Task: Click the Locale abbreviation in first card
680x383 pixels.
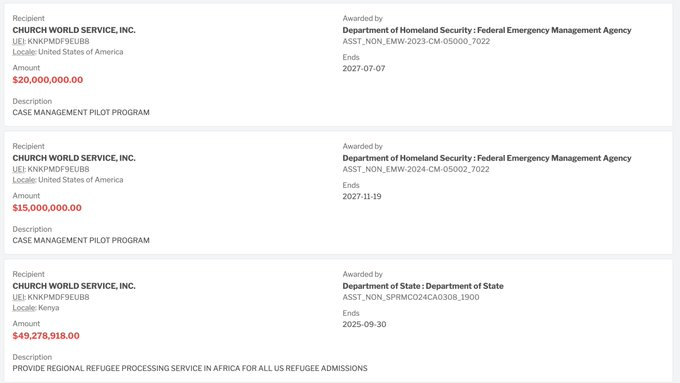Action: pos(23,52)
